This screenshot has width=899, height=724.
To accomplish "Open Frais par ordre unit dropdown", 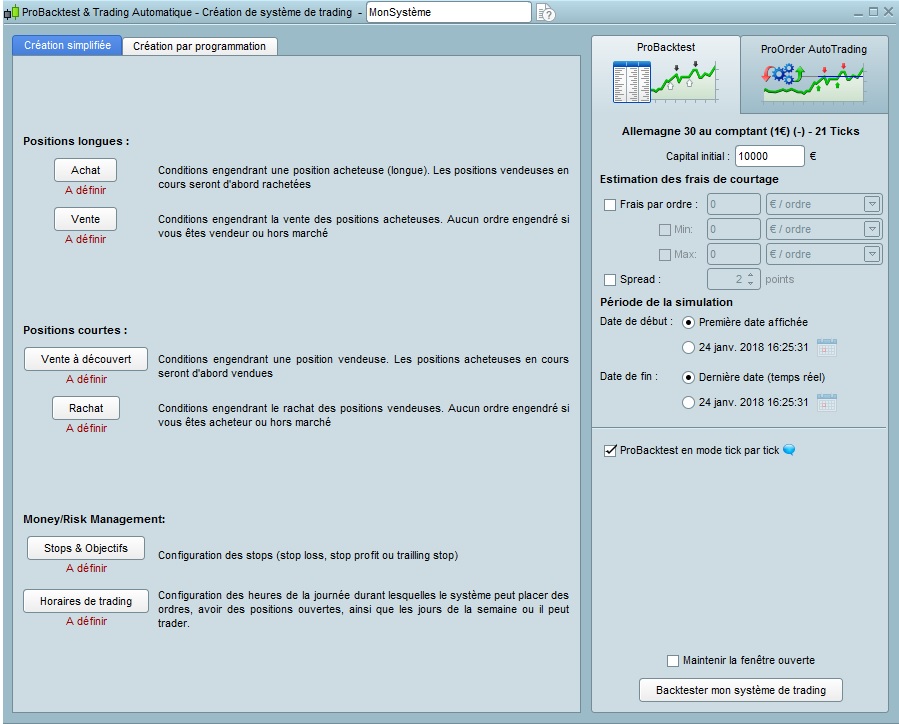I will [x=872, y=204].
